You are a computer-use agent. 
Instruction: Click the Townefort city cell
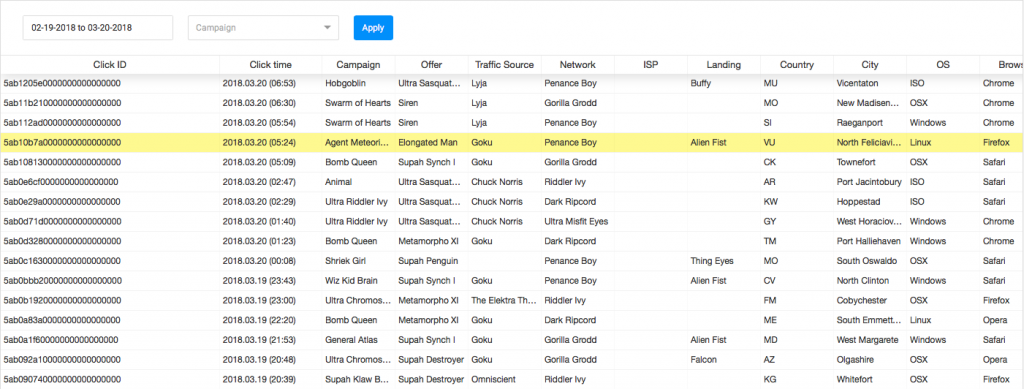coord(857,162)
